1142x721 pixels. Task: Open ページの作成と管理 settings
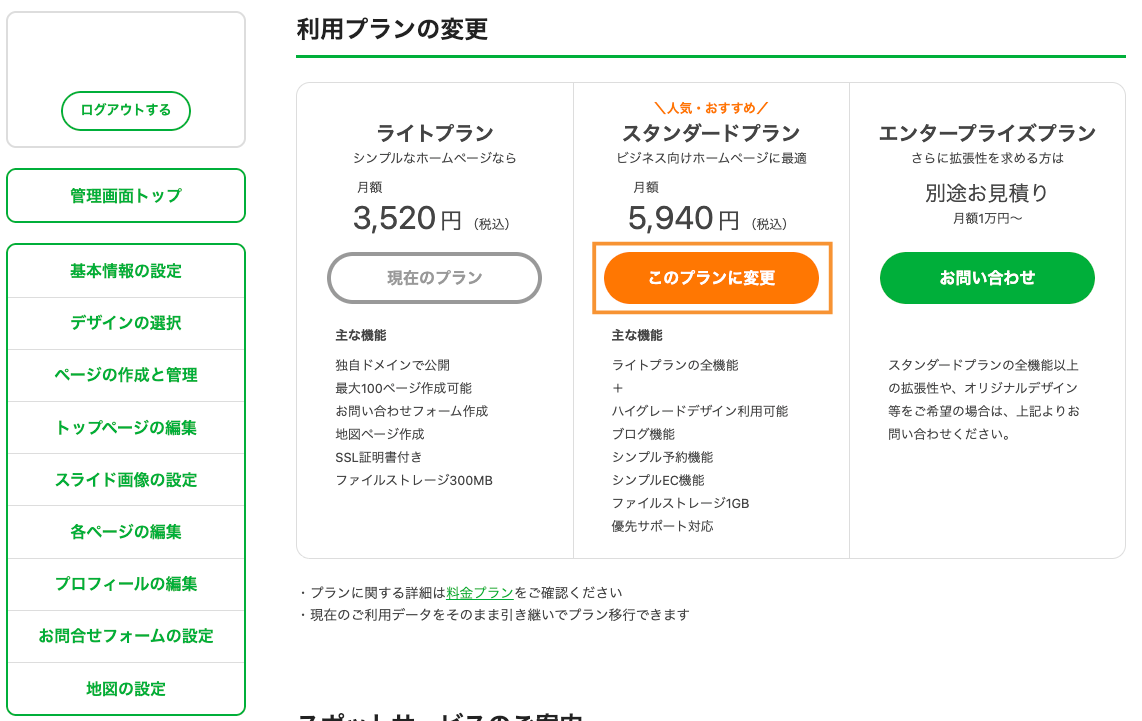125,375
